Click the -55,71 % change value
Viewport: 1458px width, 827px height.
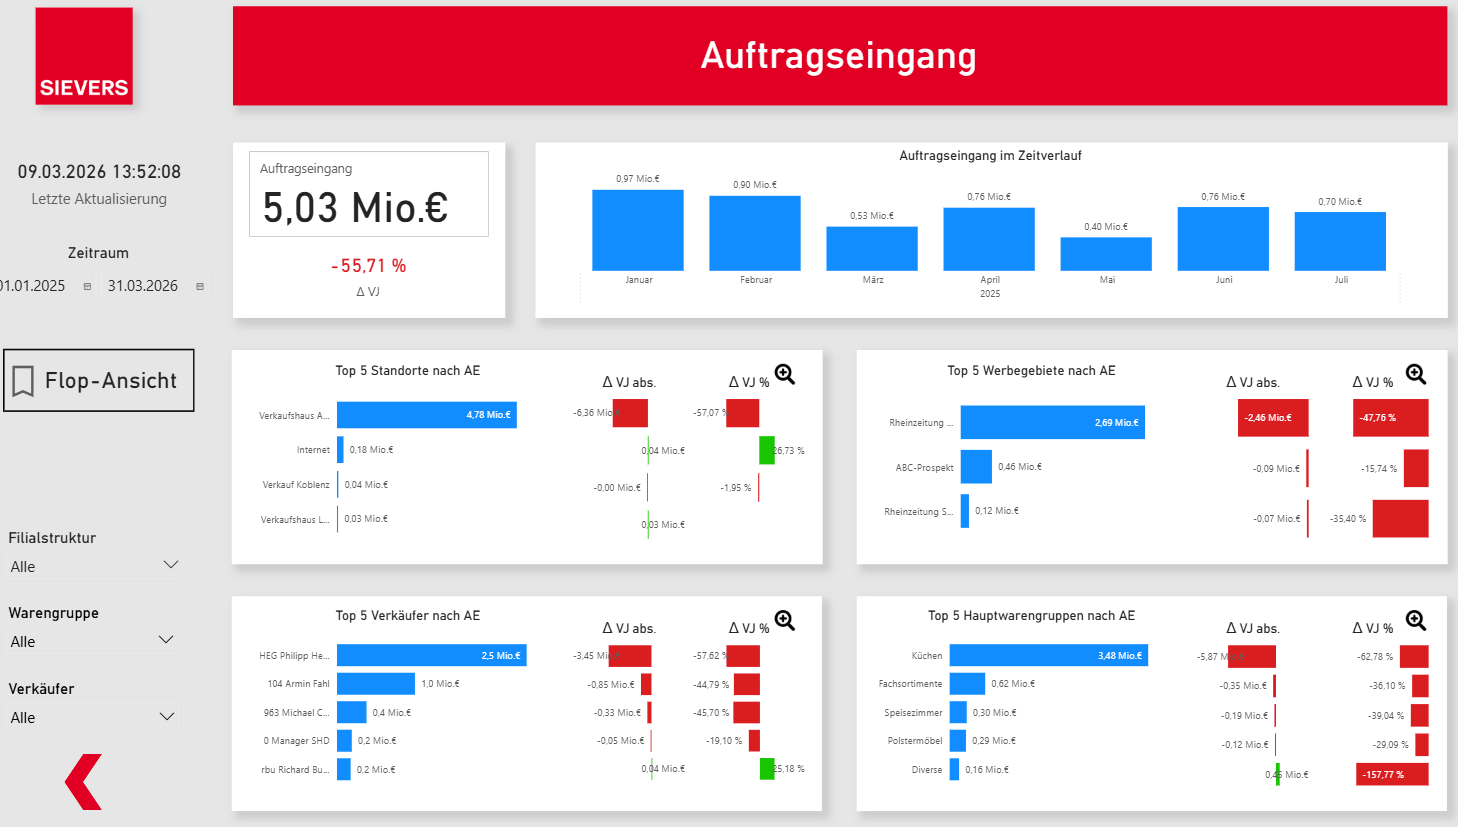pos(369,266)
